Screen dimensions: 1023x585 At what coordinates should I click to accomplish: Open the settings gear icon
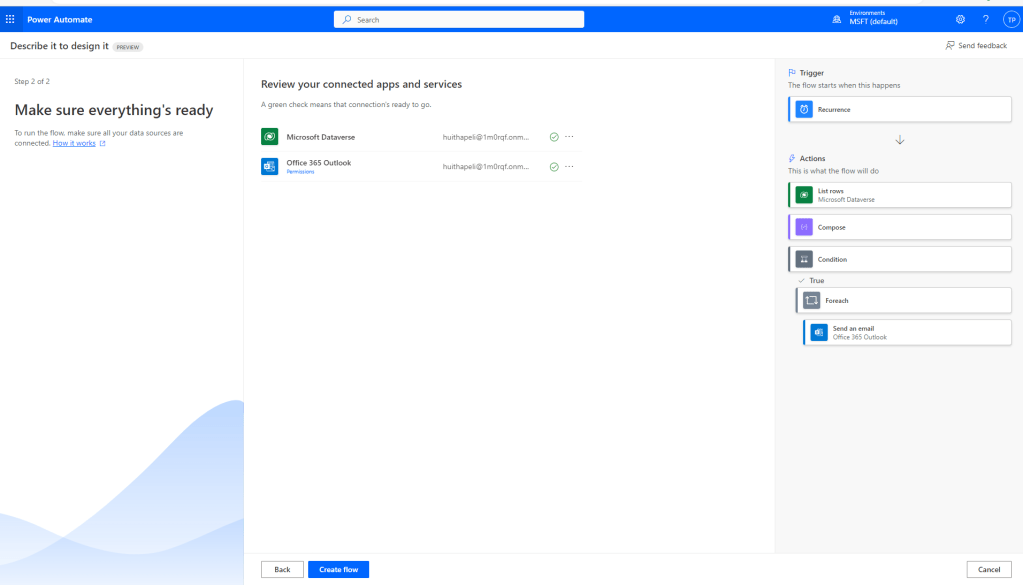(960, 19)
